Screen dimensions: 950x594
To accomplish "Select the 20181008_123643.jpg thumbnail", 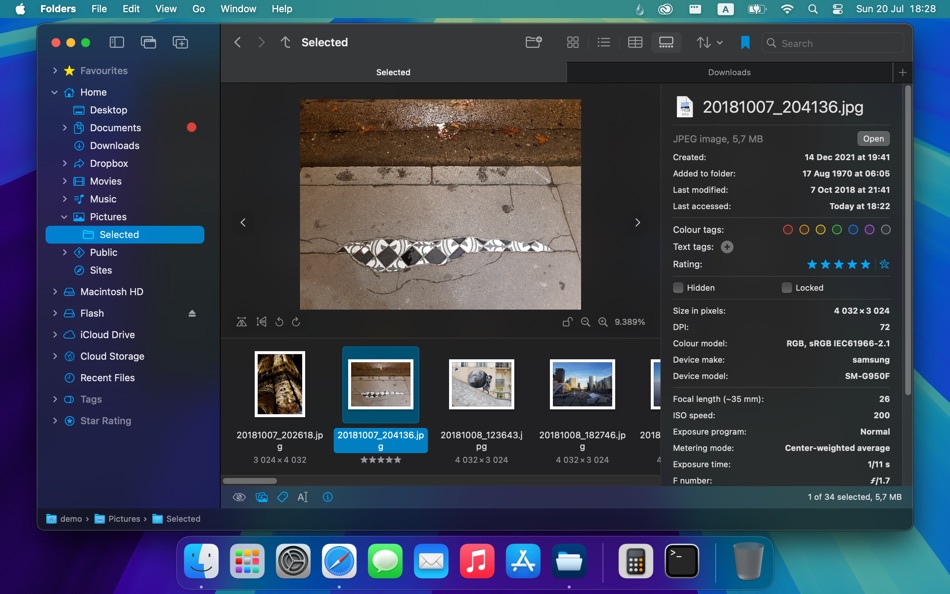I will tap(481, 383).
